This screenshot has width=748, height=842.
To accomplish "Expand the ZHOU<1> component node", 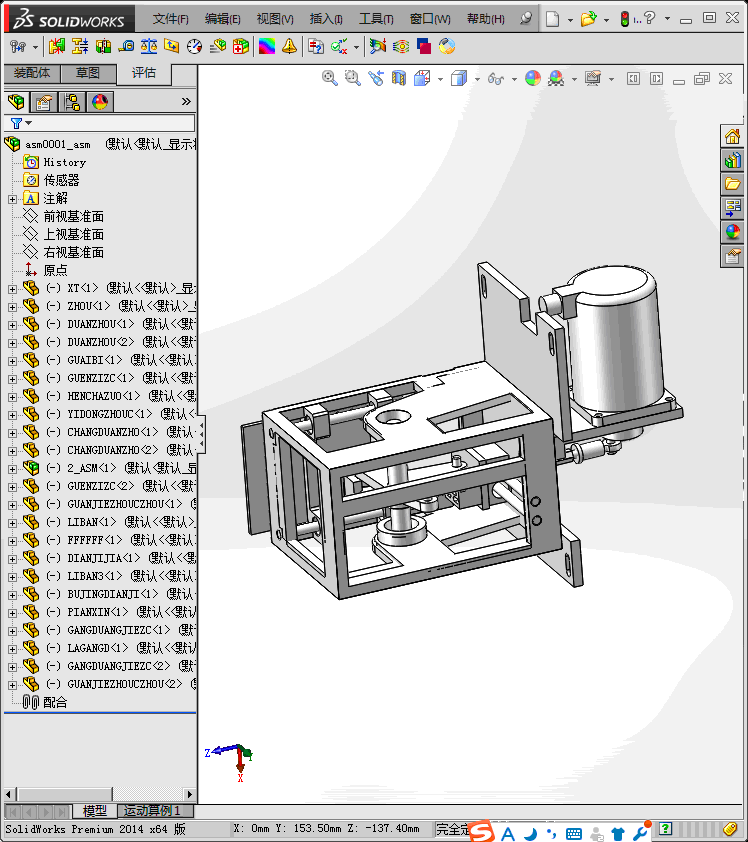I will 12,307.
